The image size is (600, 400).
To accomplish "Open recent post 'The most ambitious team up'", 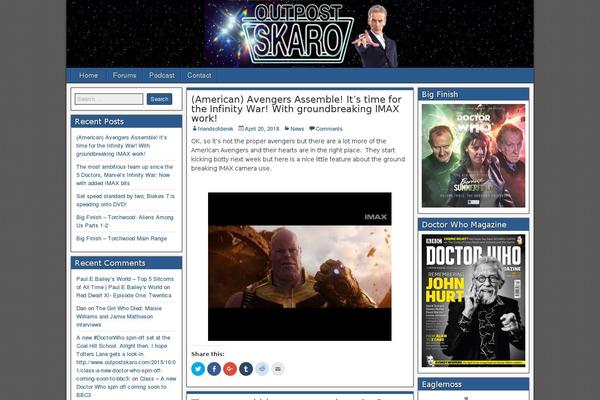I will [x=124, y=175].
